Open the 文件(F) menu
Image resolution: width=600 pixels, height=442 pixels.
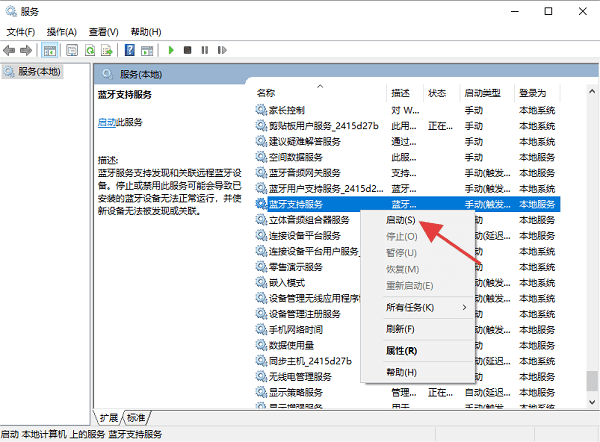[21, 31]
